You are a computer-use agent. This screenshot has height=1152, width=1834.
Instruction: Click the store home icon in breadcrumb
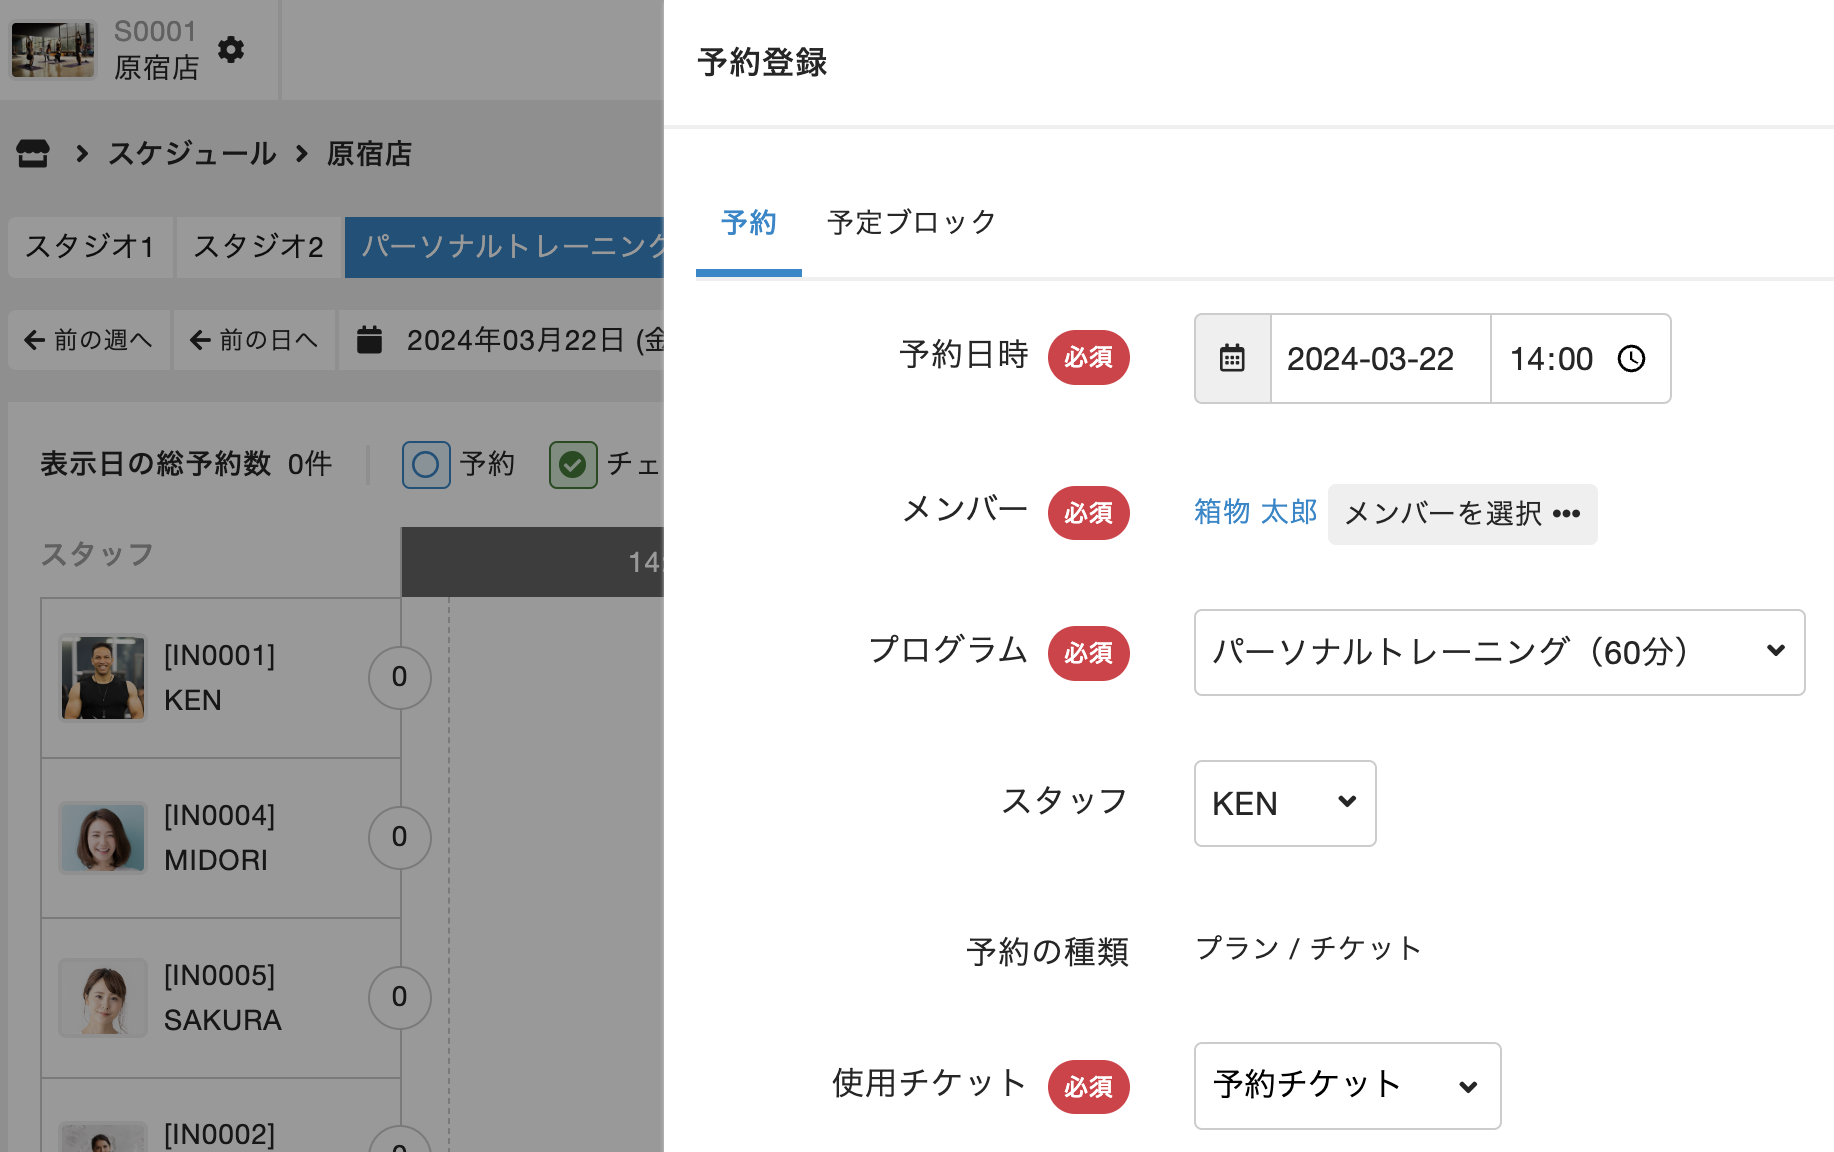click(x=33, y=154)
